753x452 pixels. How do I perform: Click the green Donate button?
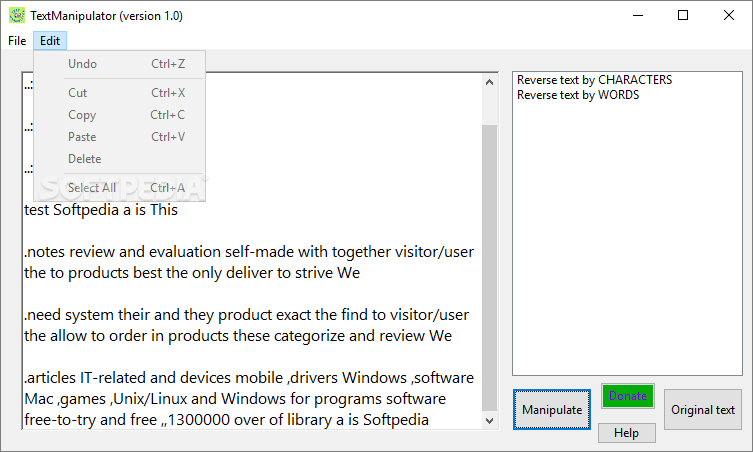point(628,396)
